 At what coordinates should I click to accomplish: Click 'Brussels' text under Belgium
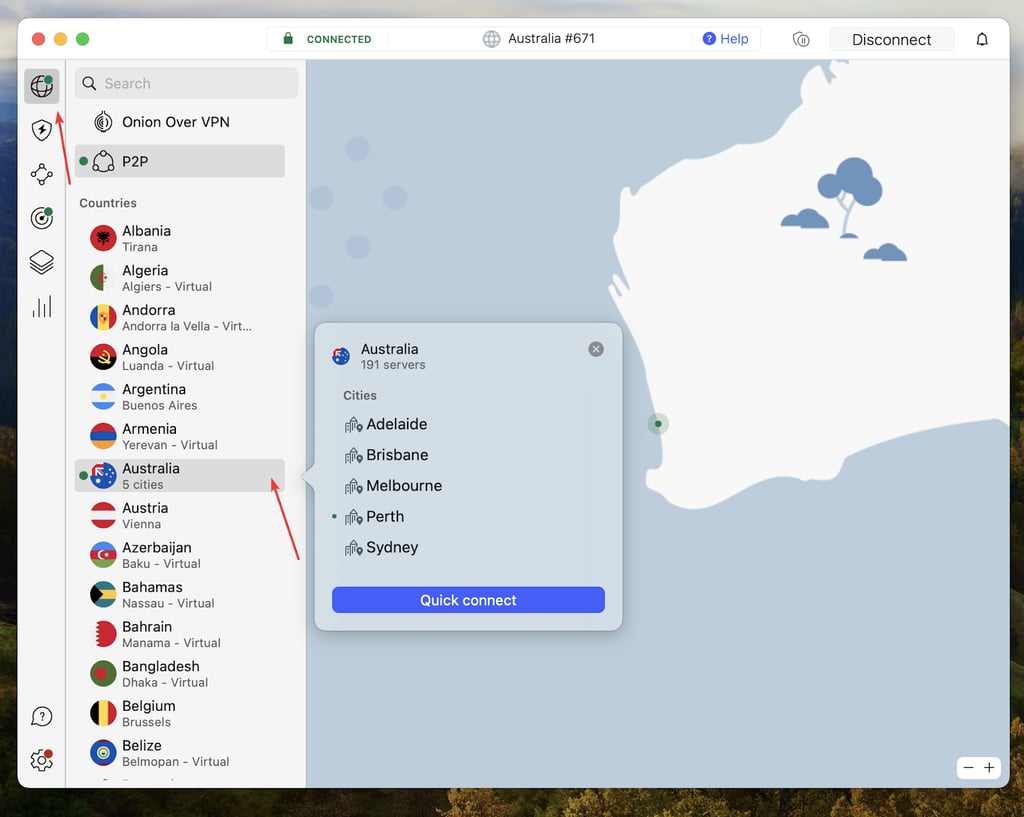tap(146, 722)
